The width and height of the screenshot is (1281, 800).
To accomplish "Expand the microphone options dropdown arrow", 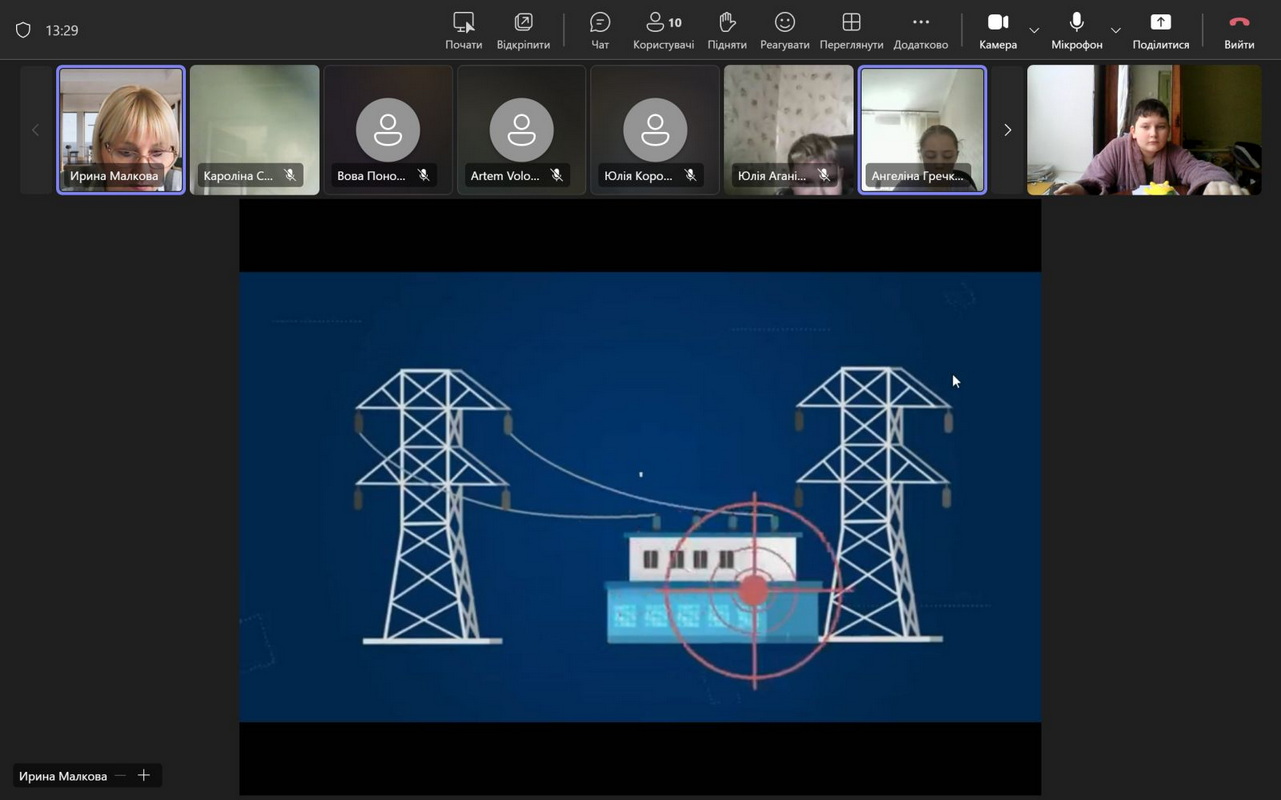I will (x=1115, y=30).
